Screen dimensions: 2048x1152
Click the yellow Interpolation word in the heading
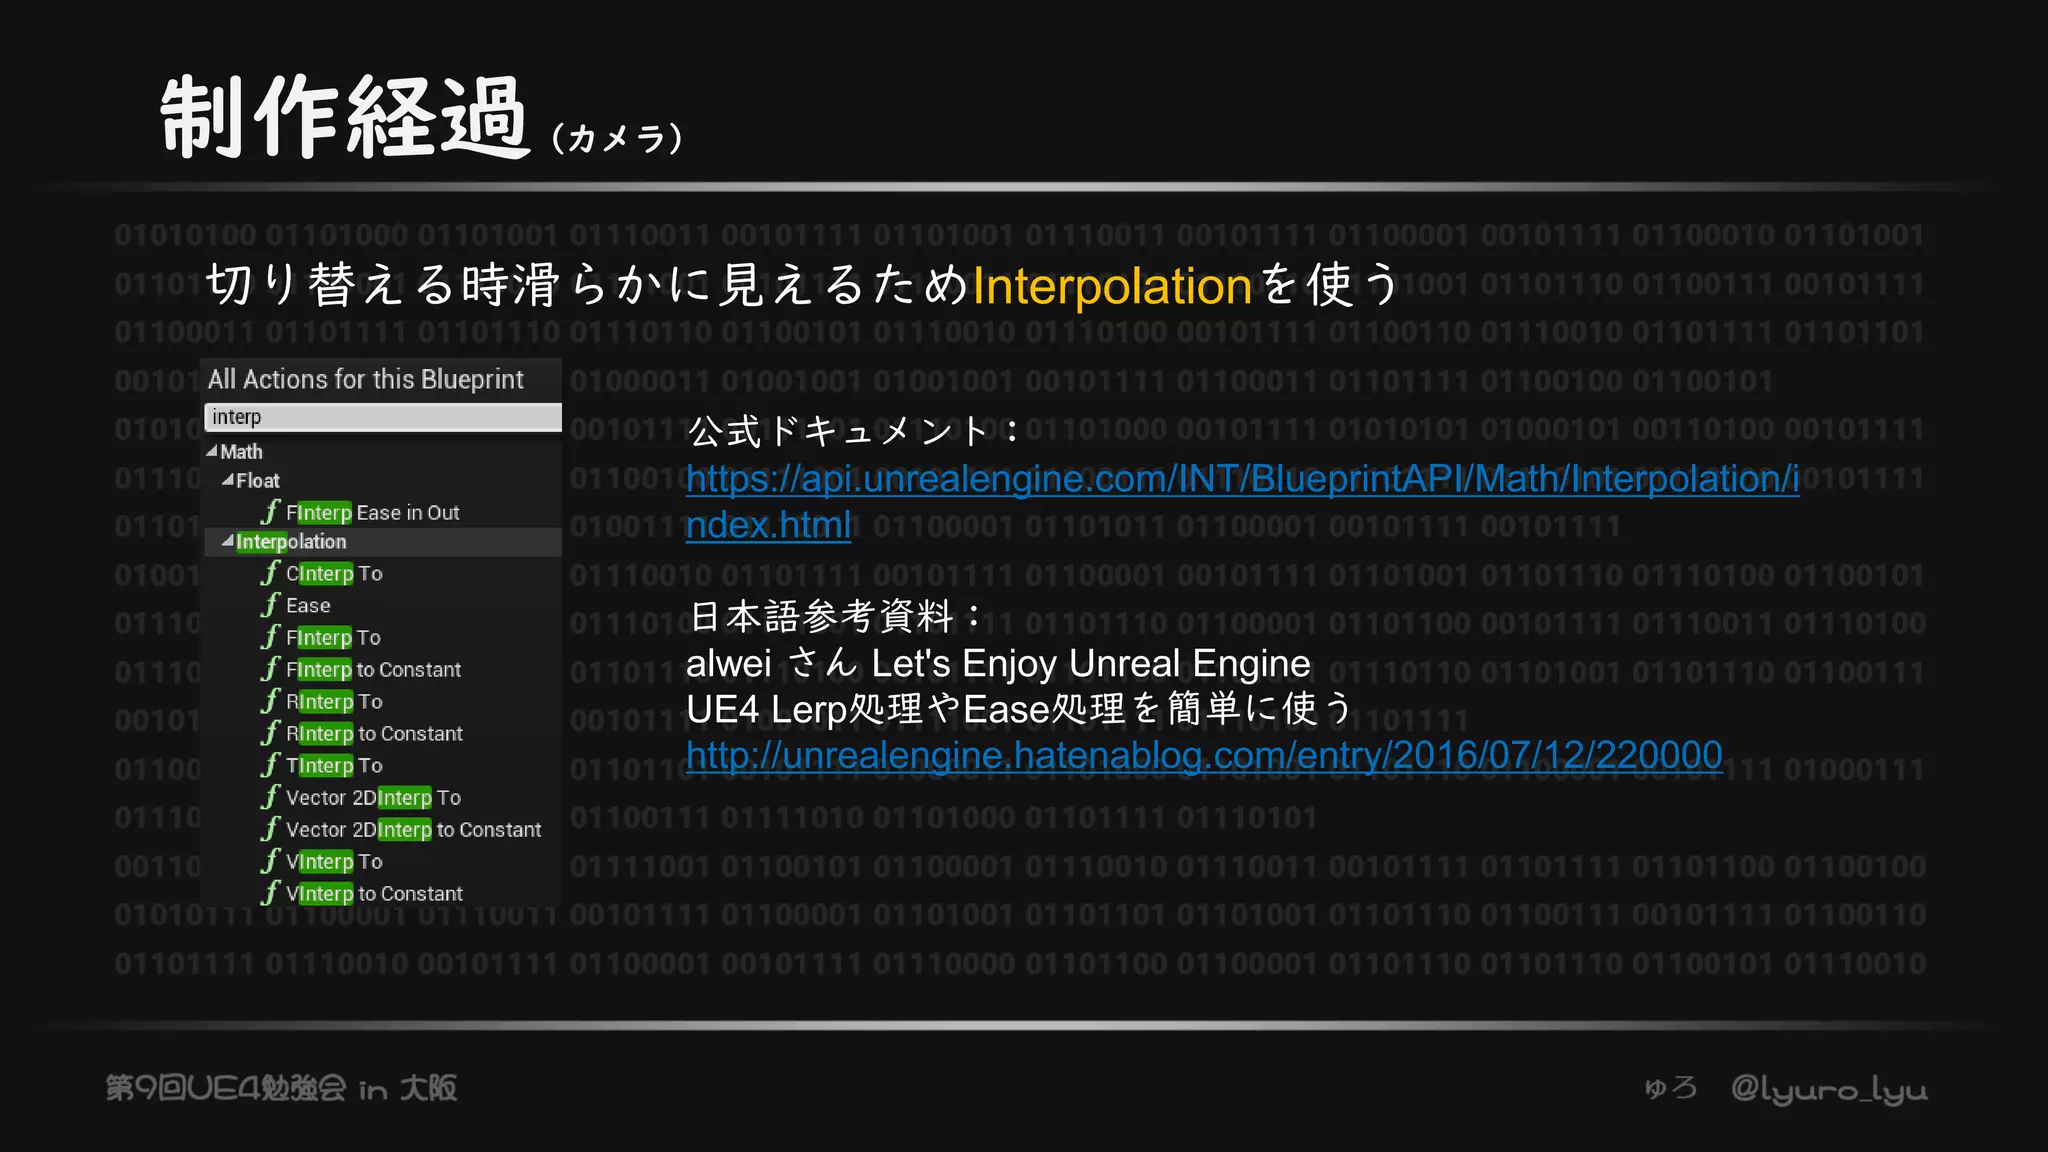pyautogui.click(x=1112, y=286)
